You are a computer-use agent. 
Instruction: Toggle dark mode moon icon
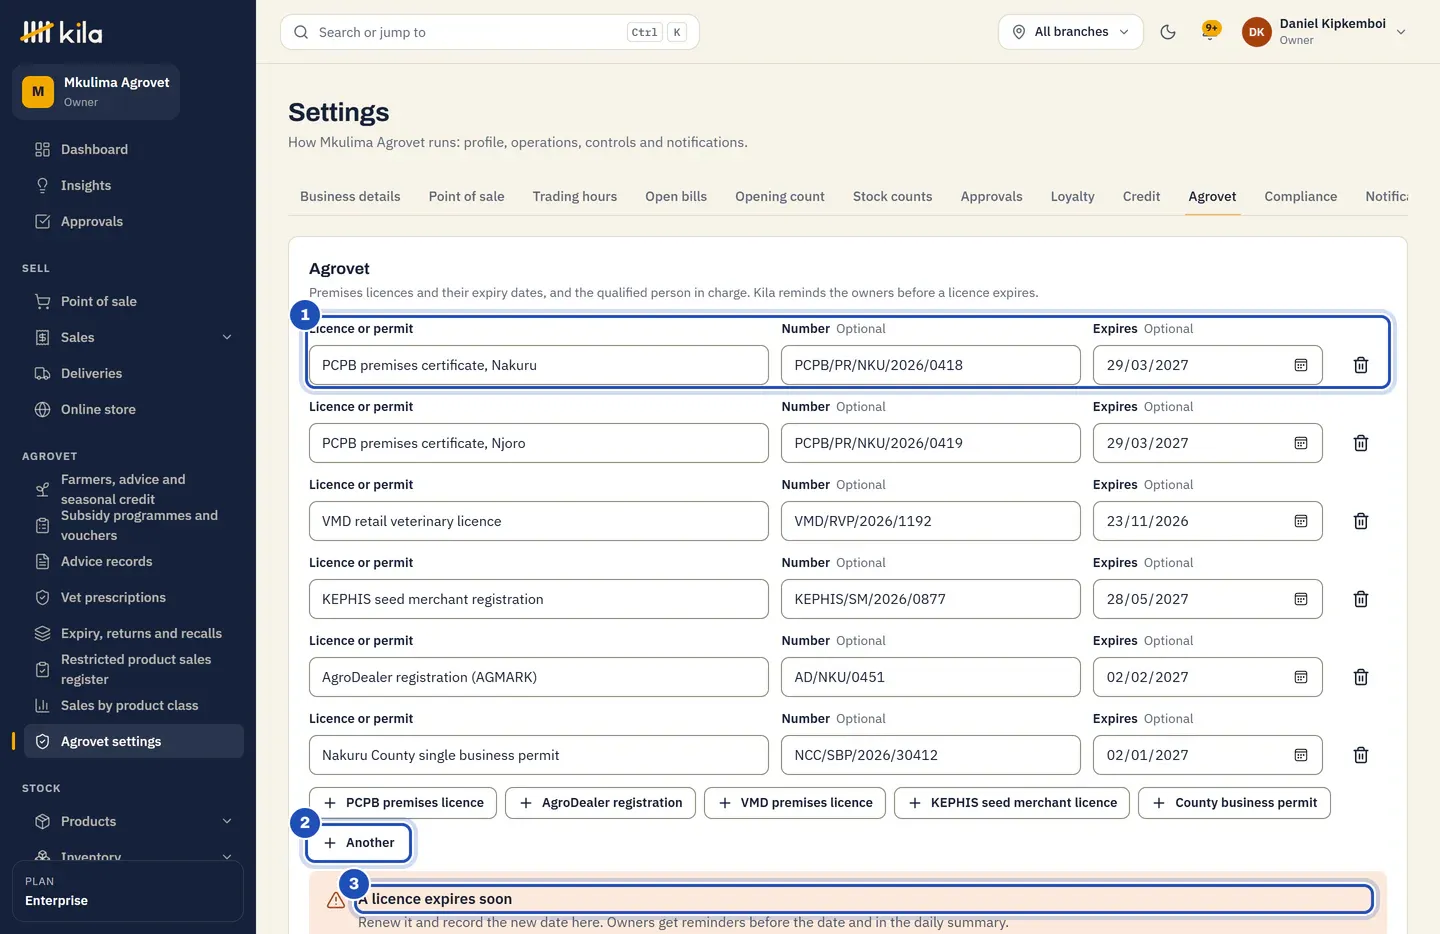1167,32
